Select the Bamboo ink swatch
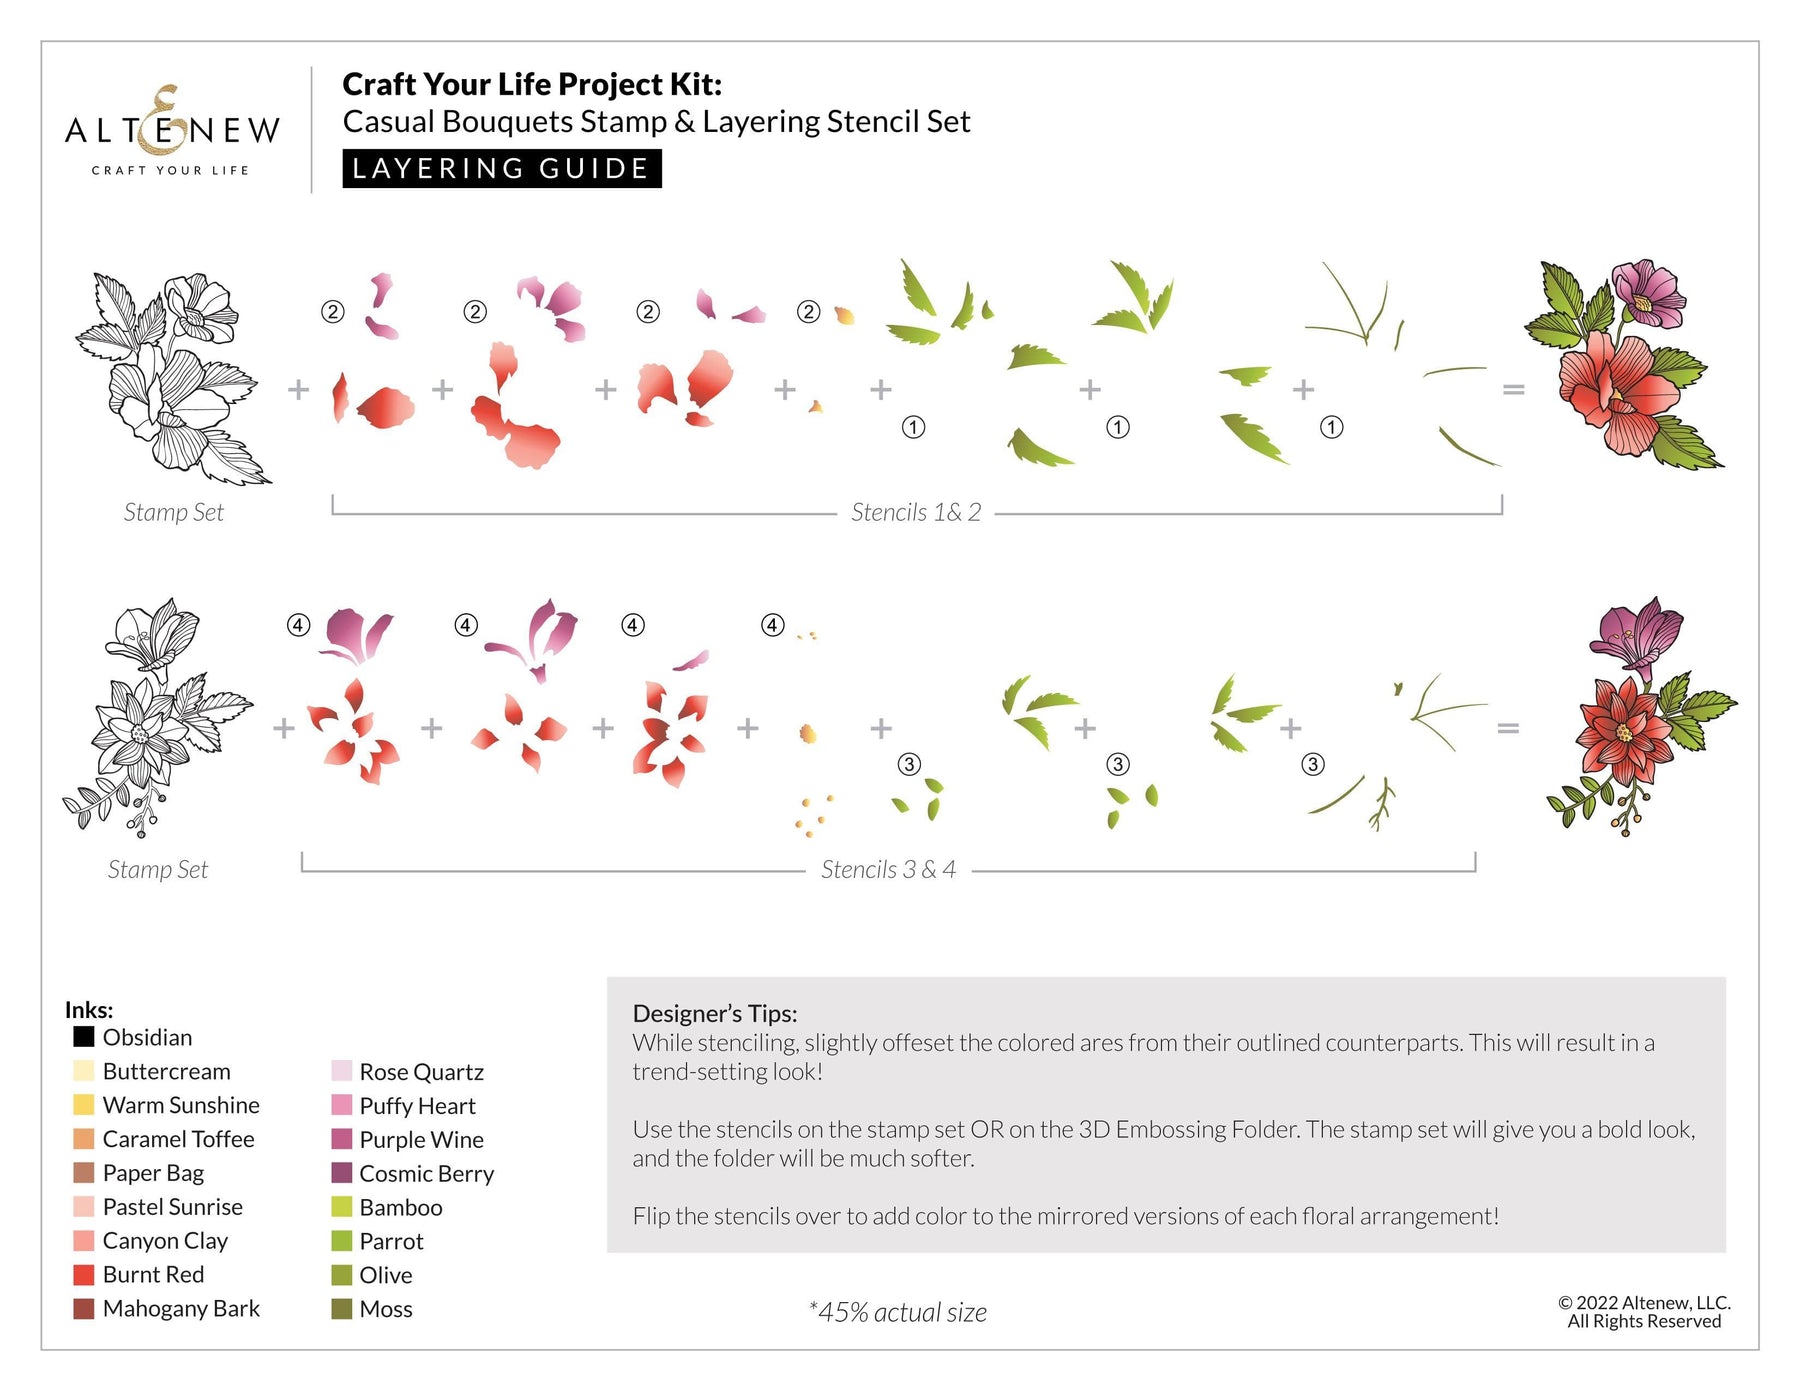This screenshot has height=1391, width=1800. point(342,1207)
